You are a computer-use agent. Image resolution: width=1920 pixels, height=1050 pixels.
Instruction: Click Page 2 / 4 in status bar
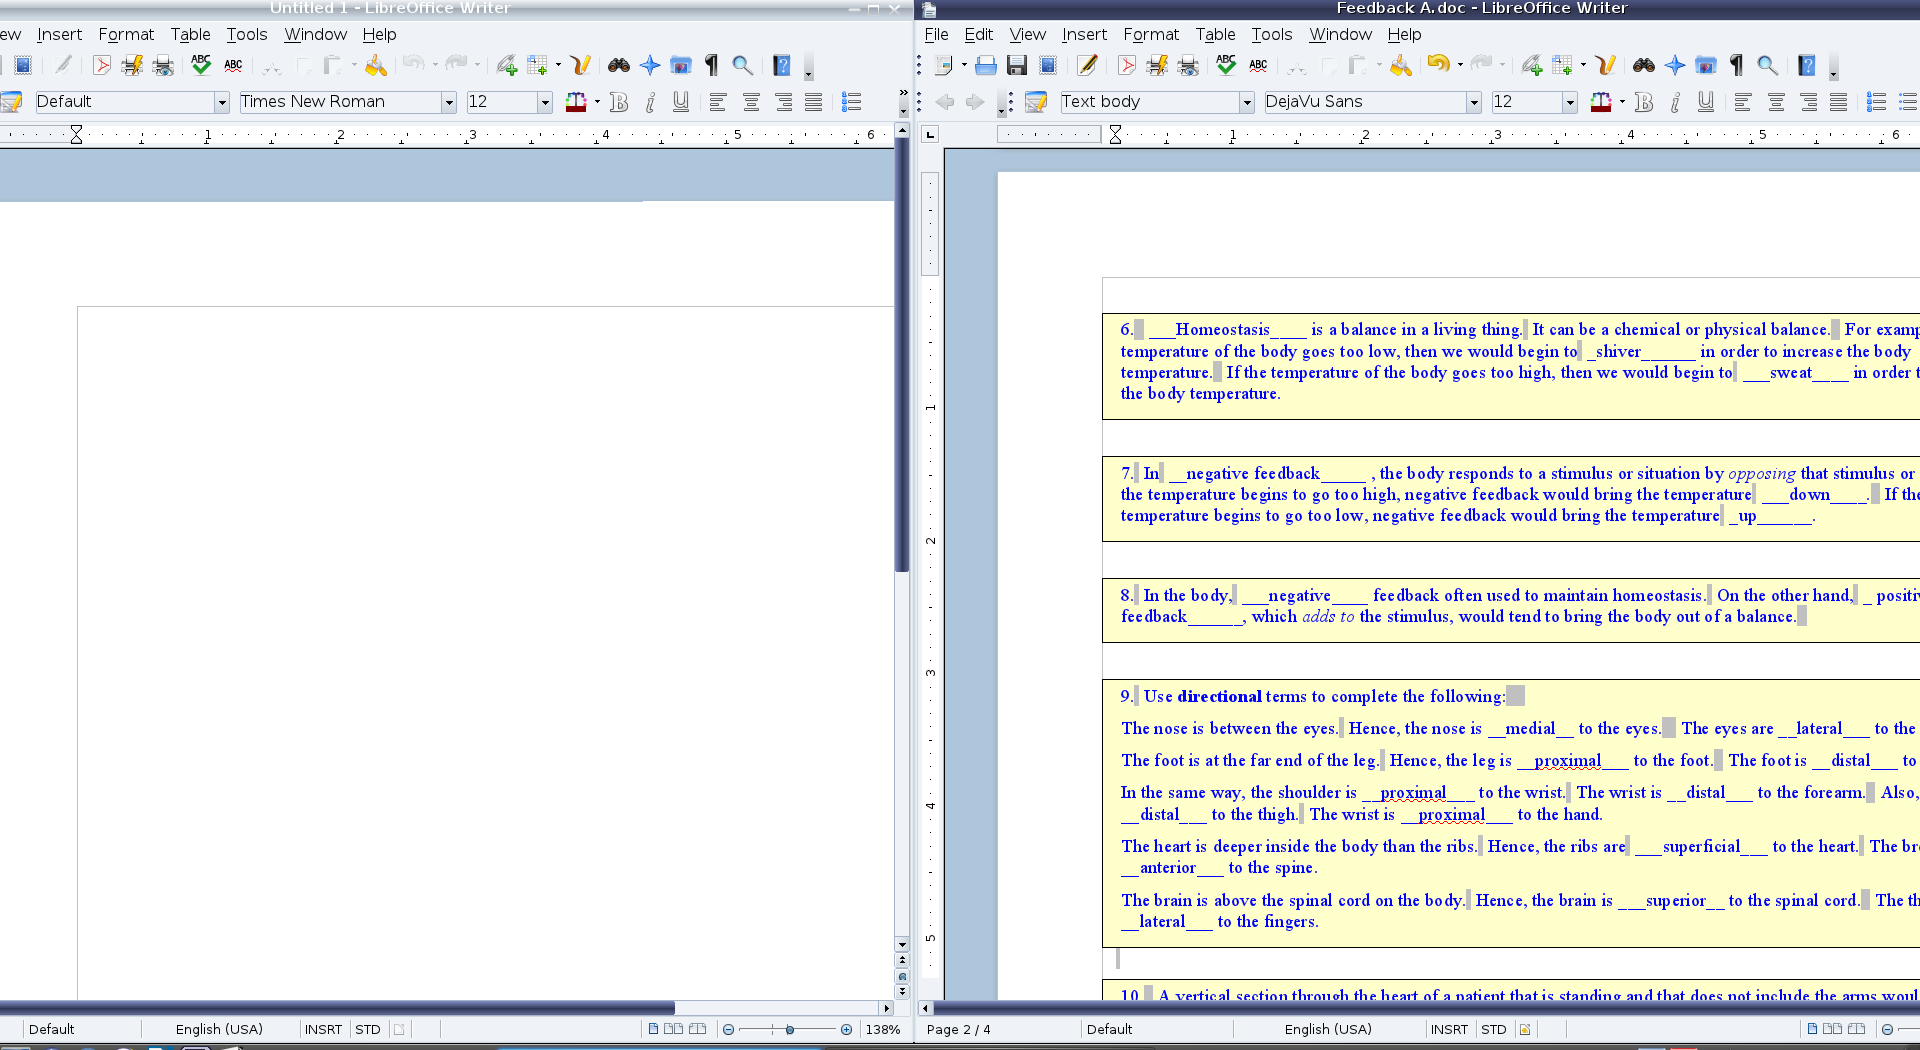958,1029
